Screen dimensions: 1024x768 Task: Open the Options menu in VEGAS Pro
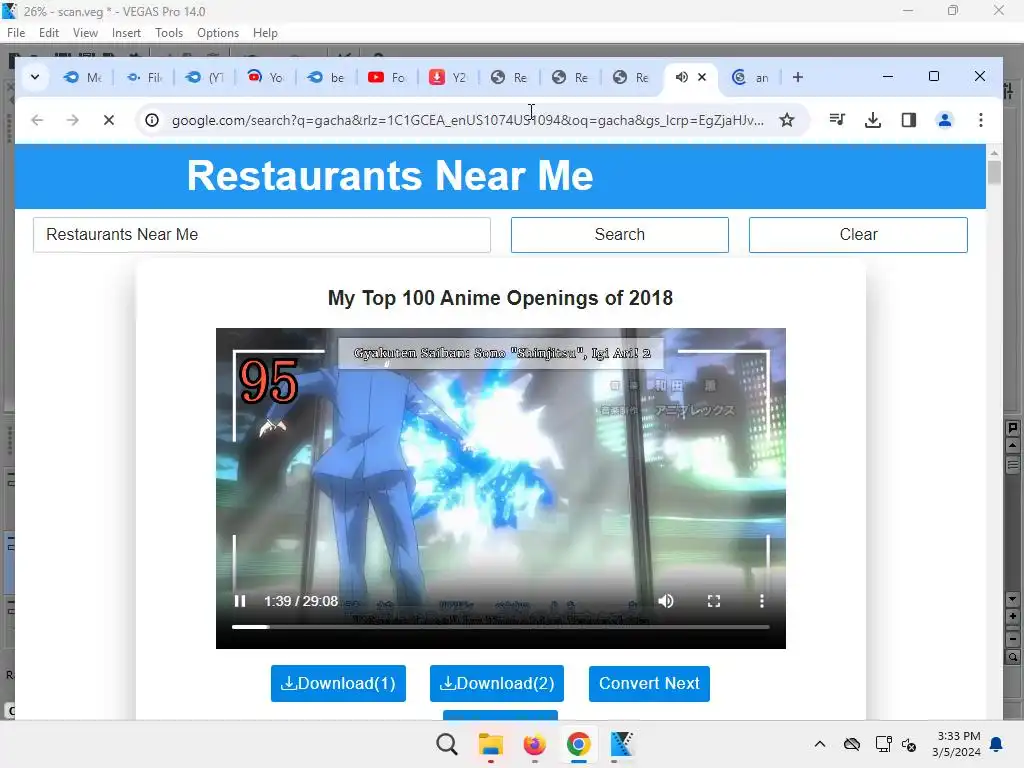pyautogui.click(x=217, y=33)
